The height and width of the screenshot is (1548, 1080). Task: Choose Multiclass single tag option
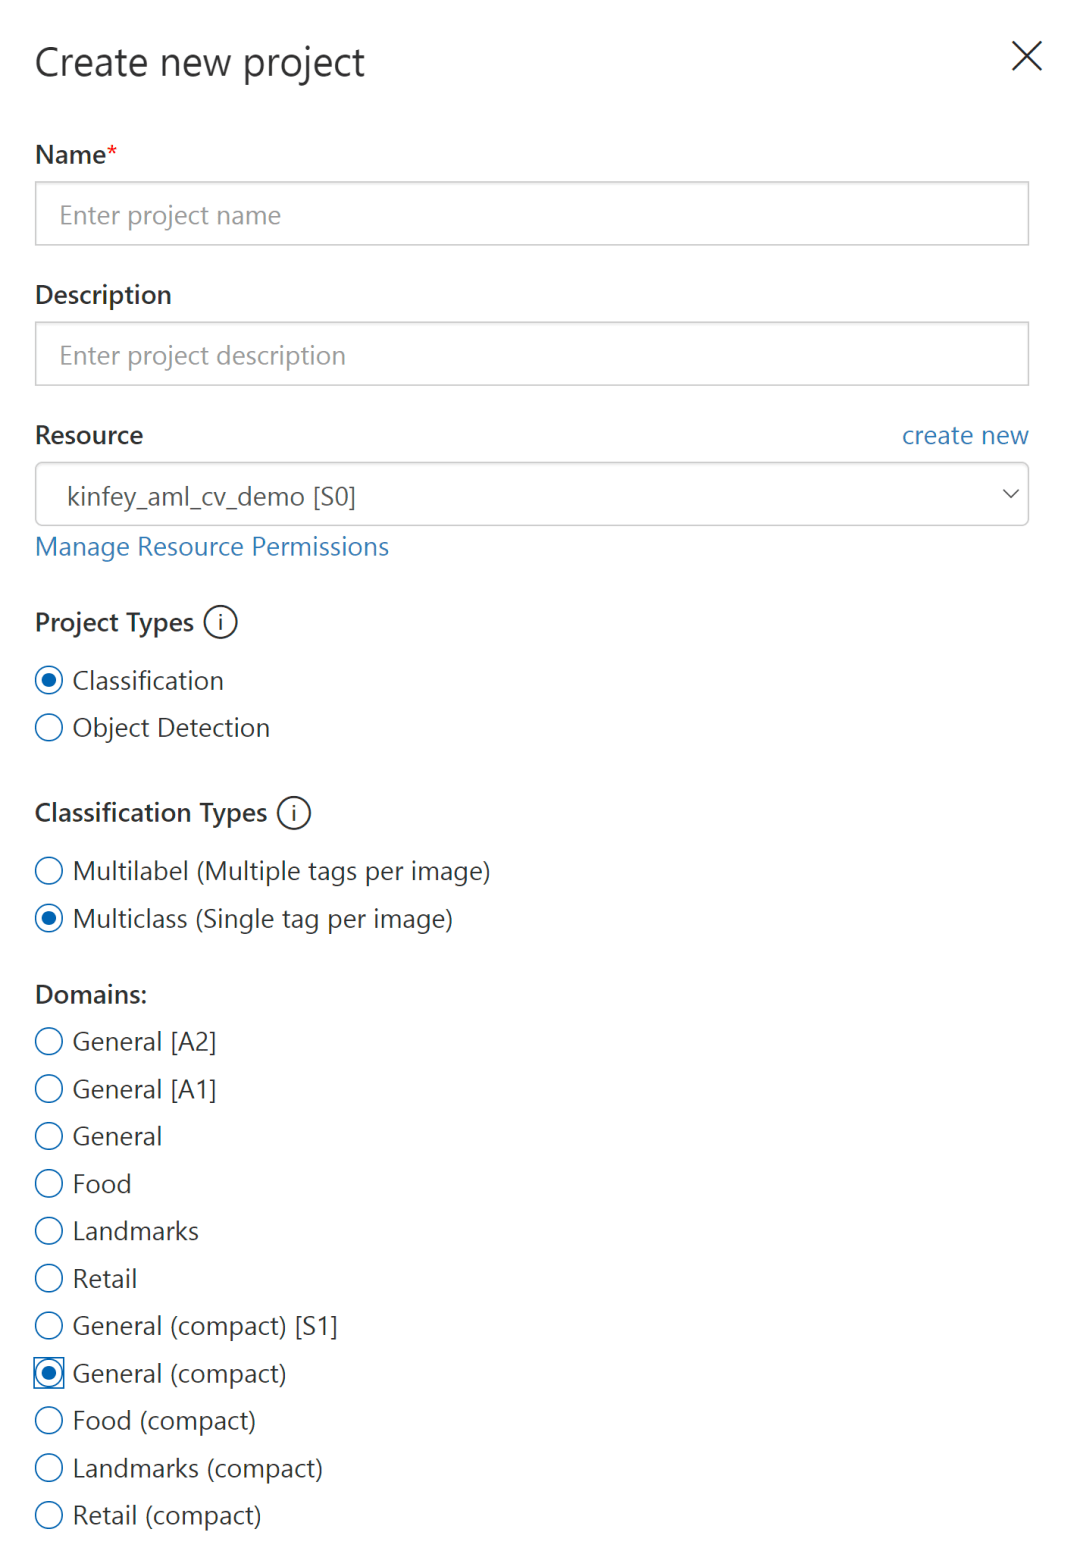coord(49,919)
